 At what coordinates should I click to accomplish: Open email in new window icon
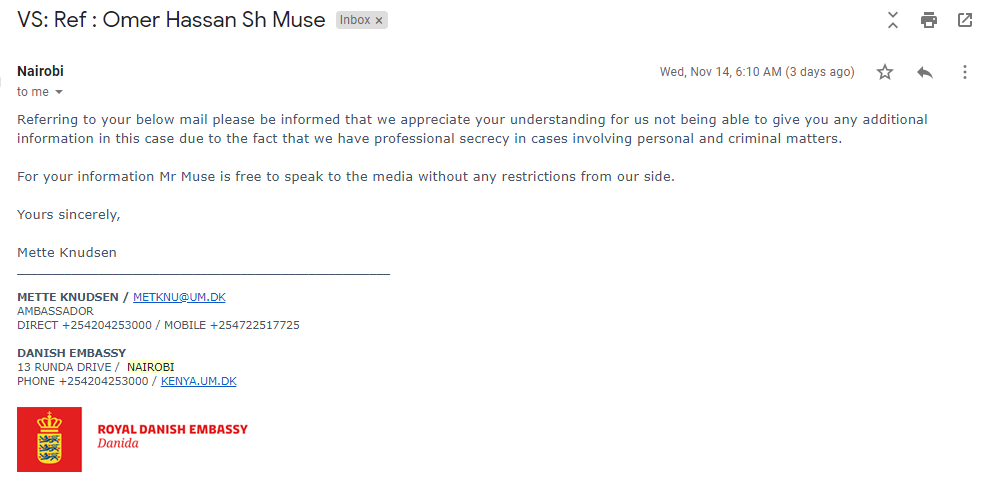965,20
